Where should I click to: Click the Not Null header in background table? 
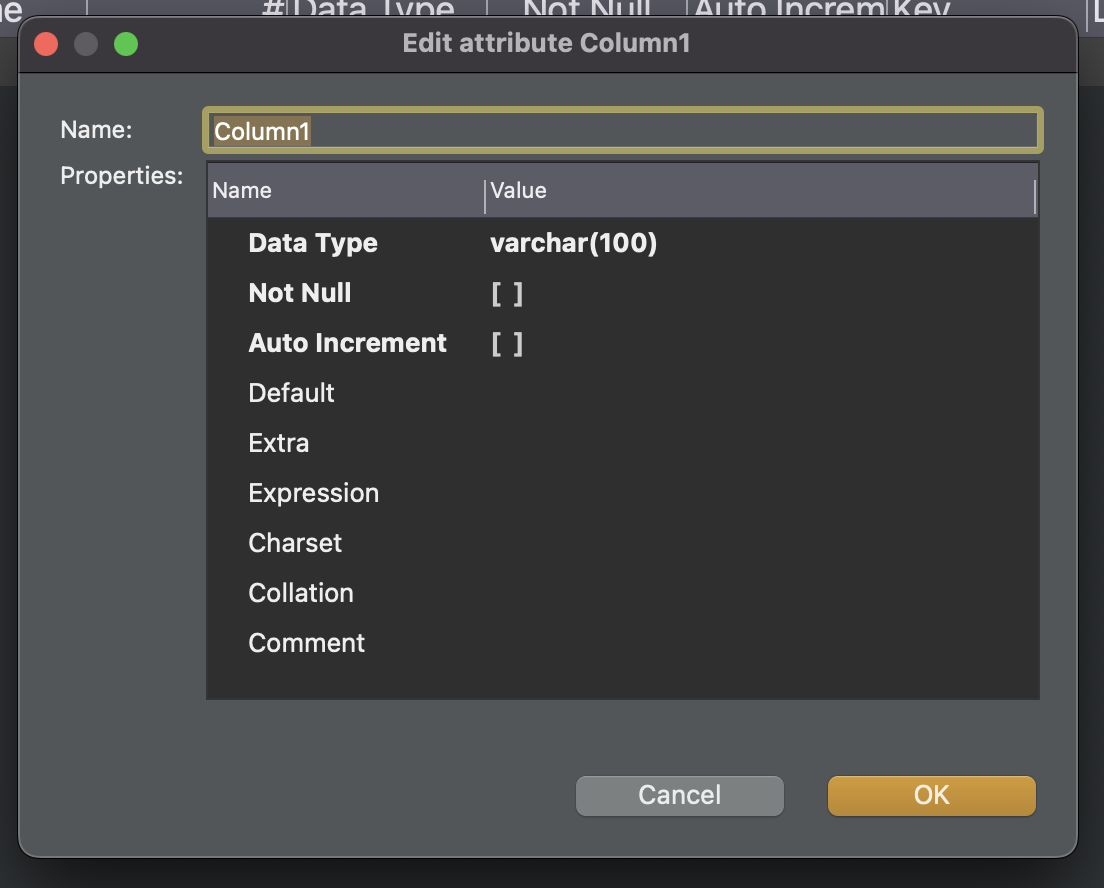tap(586, 8)
